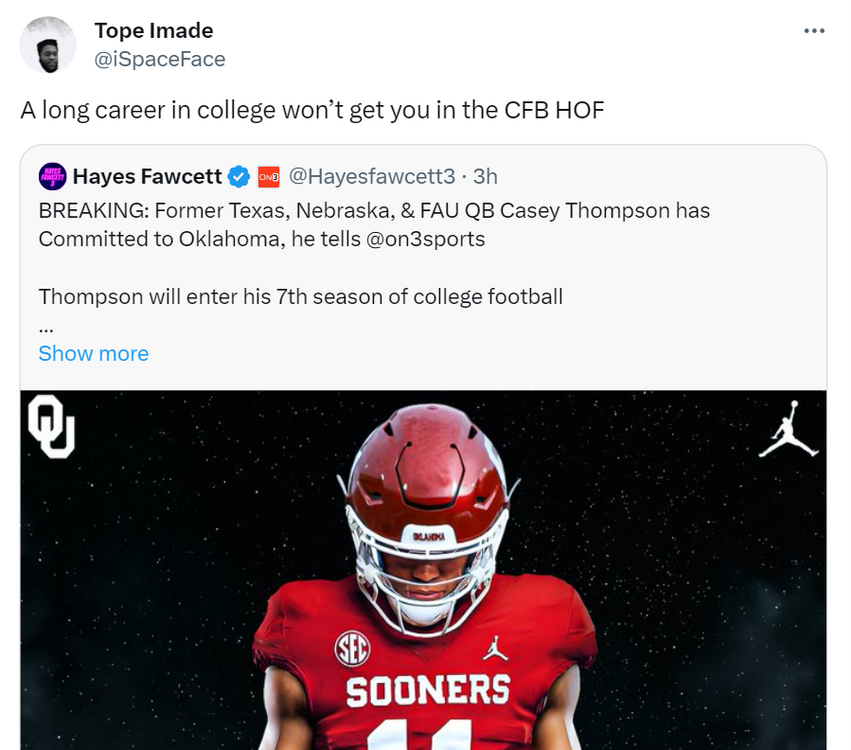The width and height of the screenshot is (851, 750).
Task: Click Tope Imade's profile avatar
Action: 47,45
